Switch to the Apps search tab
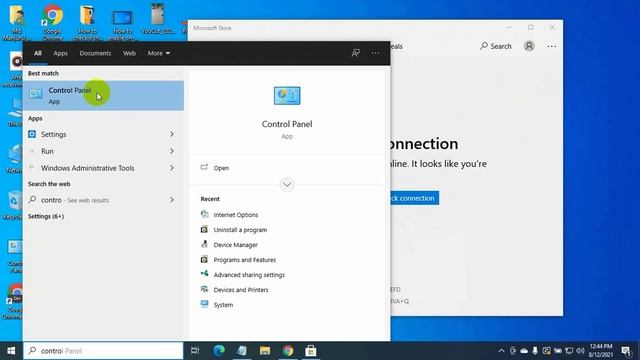Screen dimensions: 640x360 click(60, 53)
